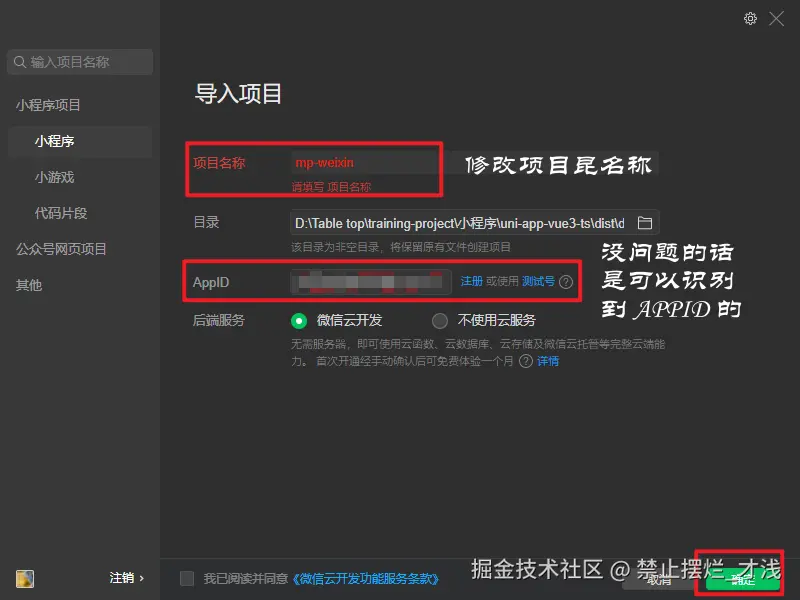Click the AppID input field
Screen dimensions: 800x600
coord(371,282)
